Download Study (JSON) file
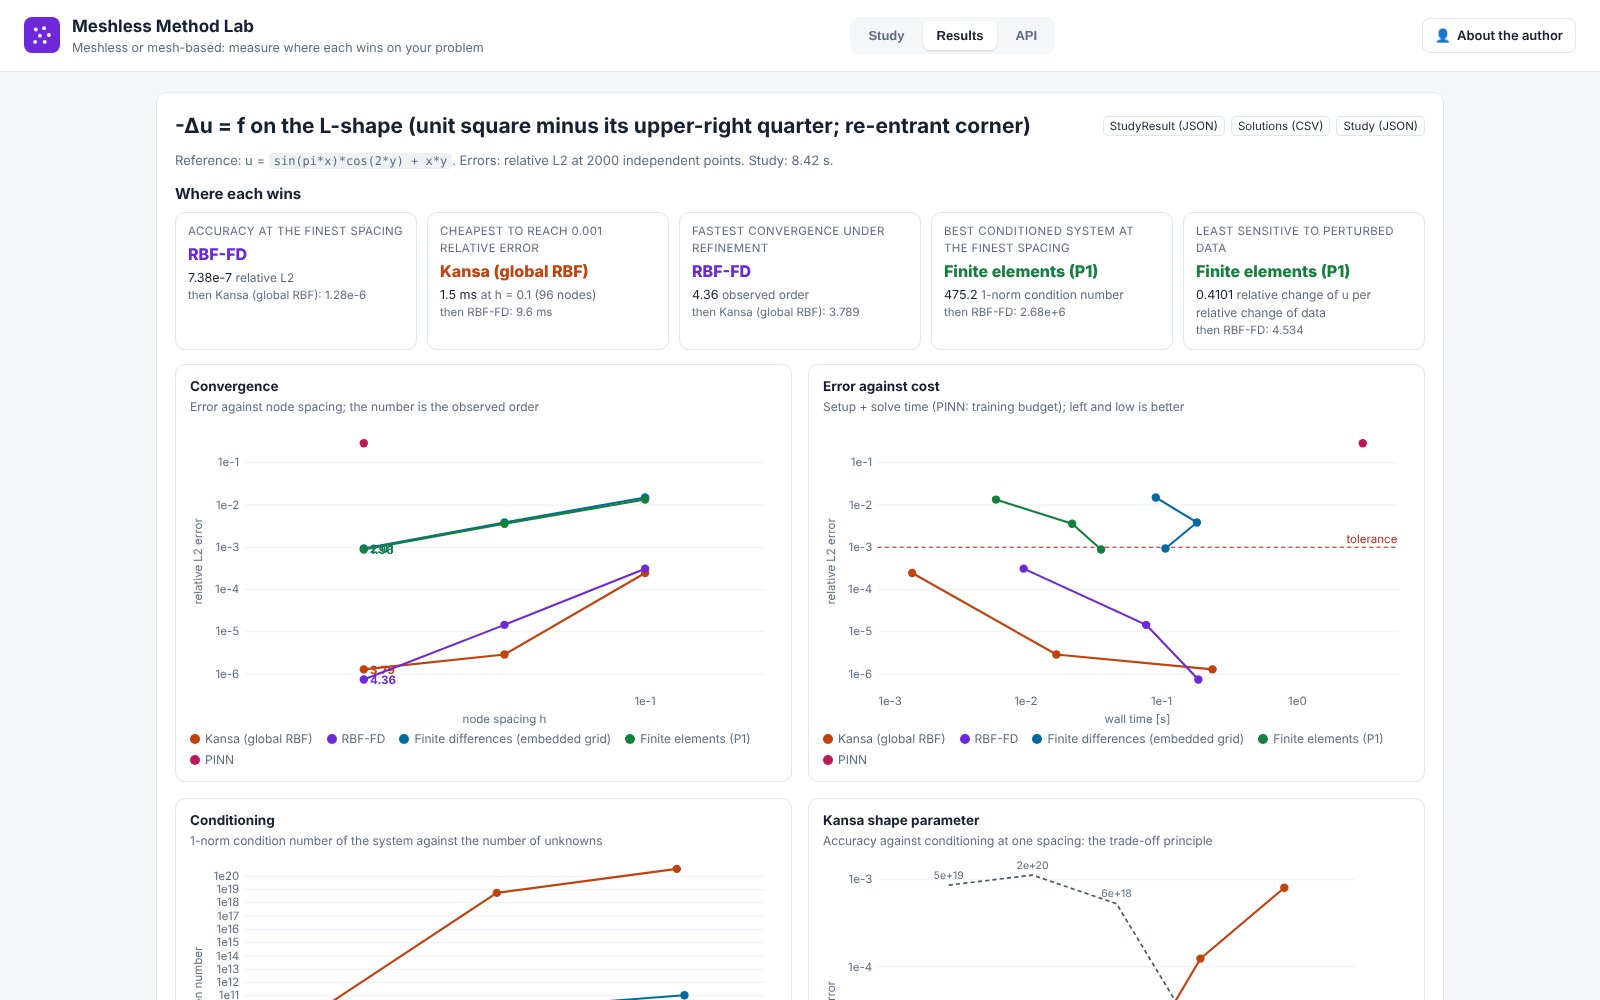Screen dimensions: 1600x1000 coord(1380,126)
